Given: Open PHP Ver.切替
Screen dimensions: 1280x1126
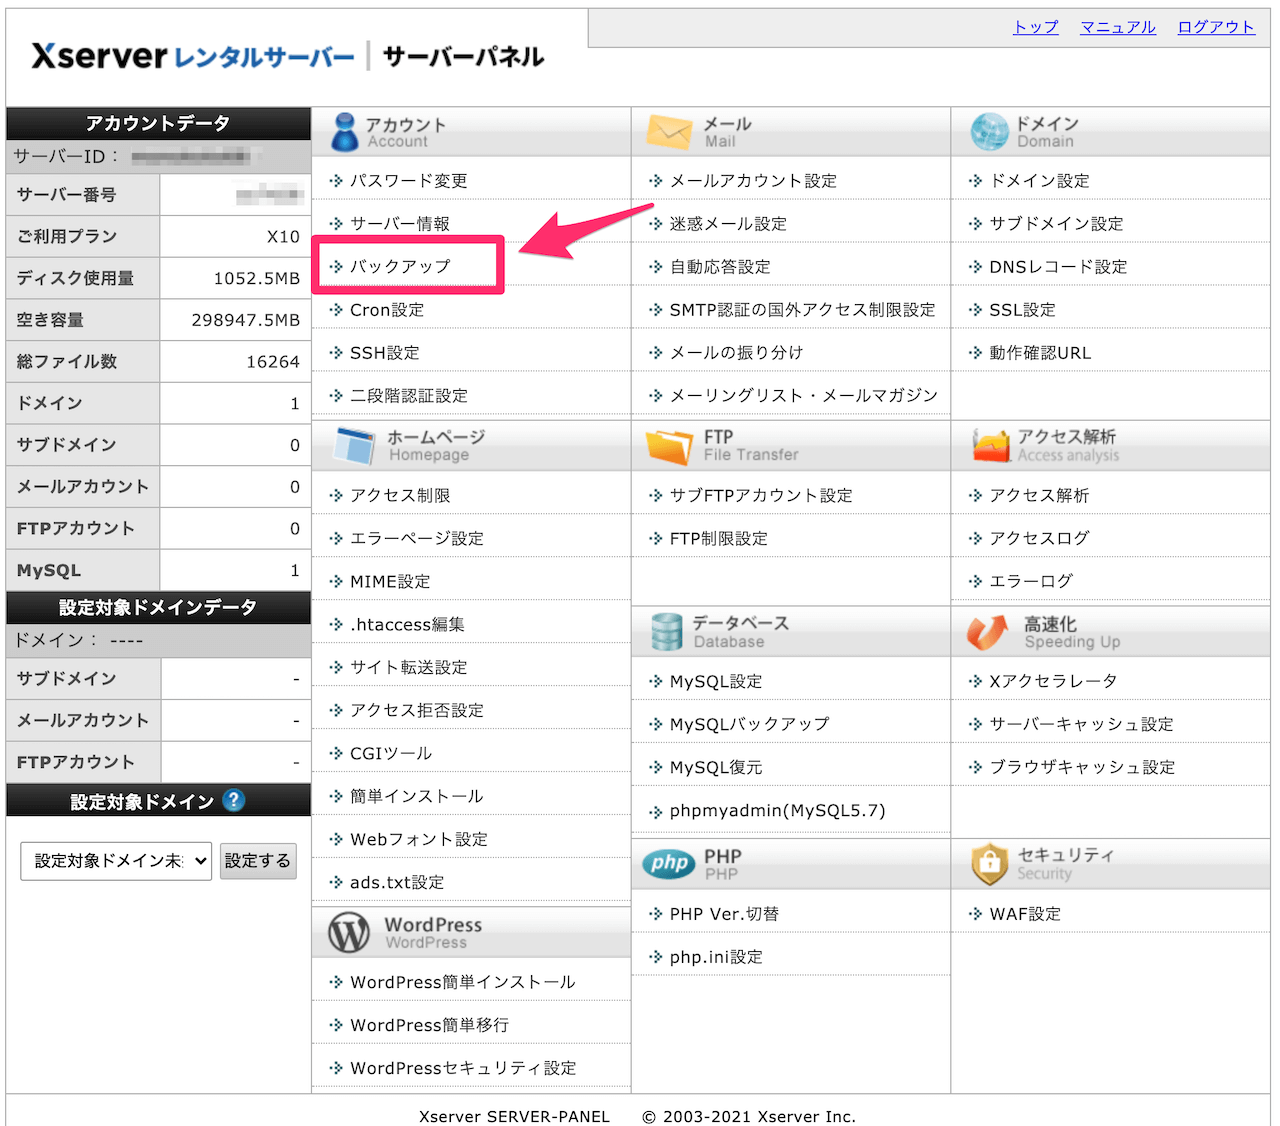Looking at the screenshot, I should tap(724, 915).
